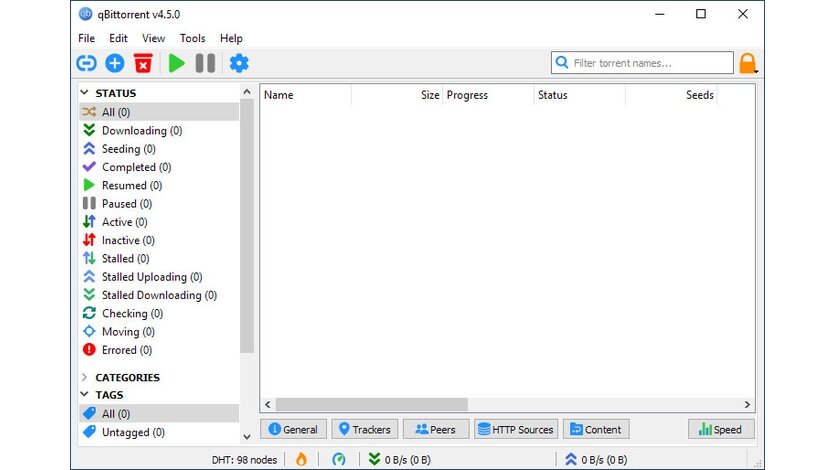Click the magnifier icon in the filter box
The width and height of the screenshot is (836, 470).
pyautogui.click(x=562, y=62)
